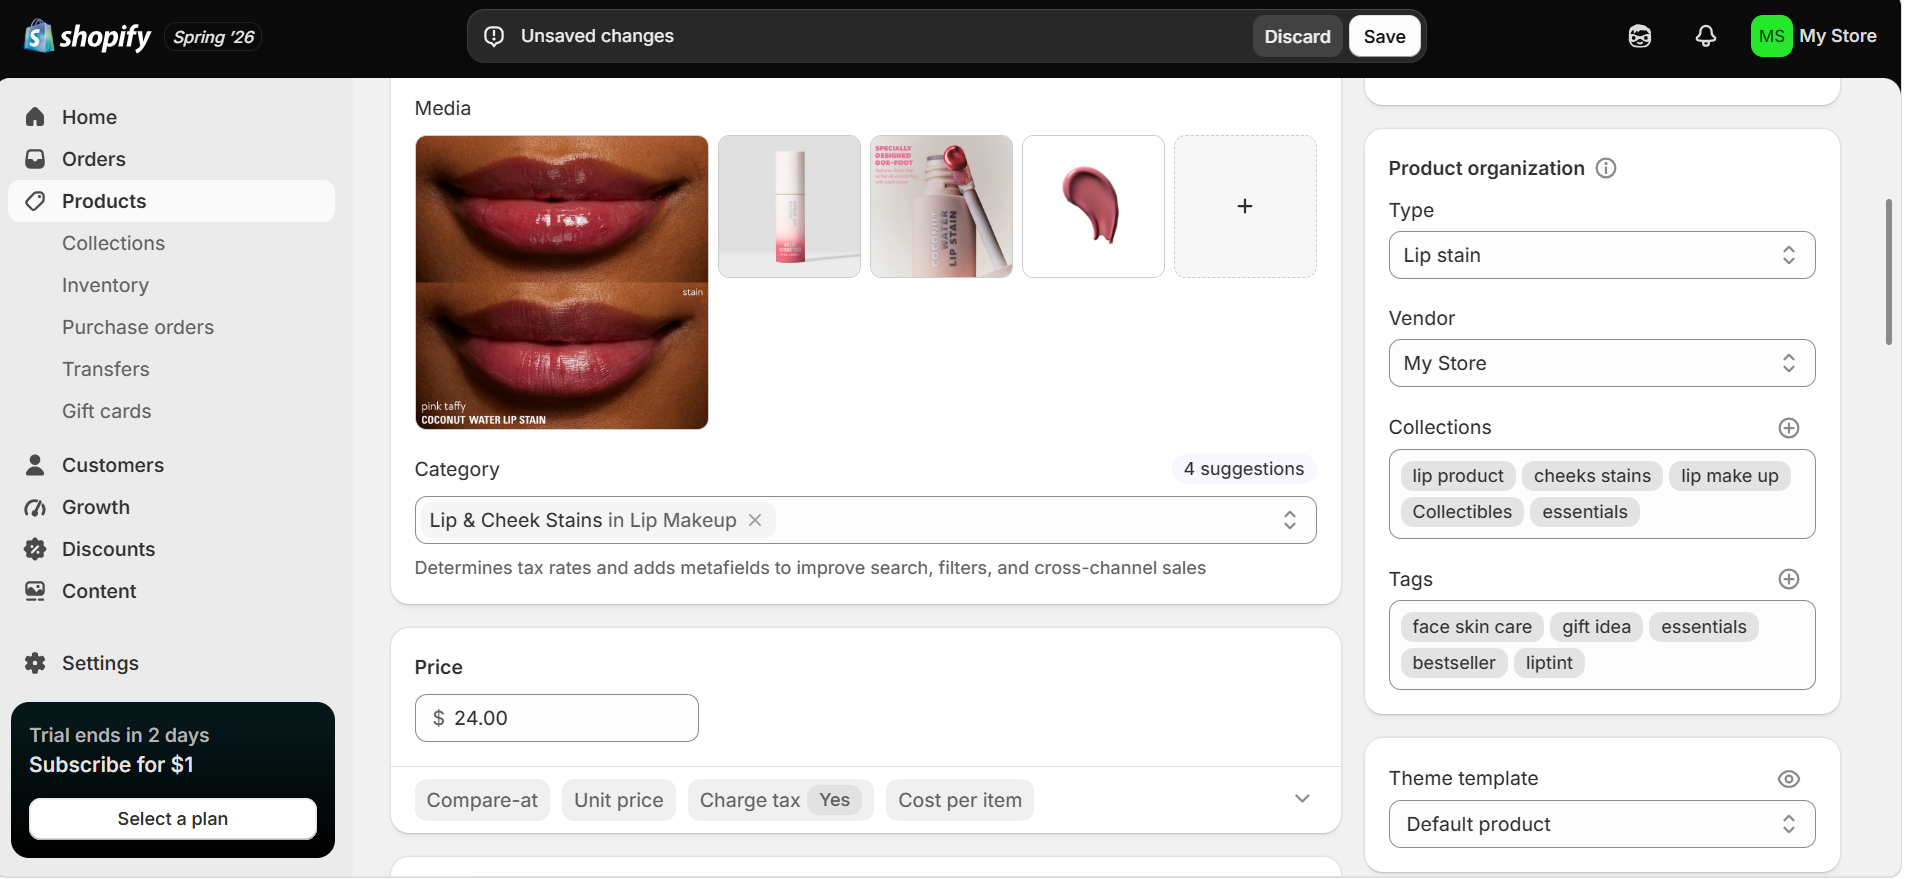Open the My Store account menu
Viewport: 1906px width, 879px height.
click(x=1814, y=36)
